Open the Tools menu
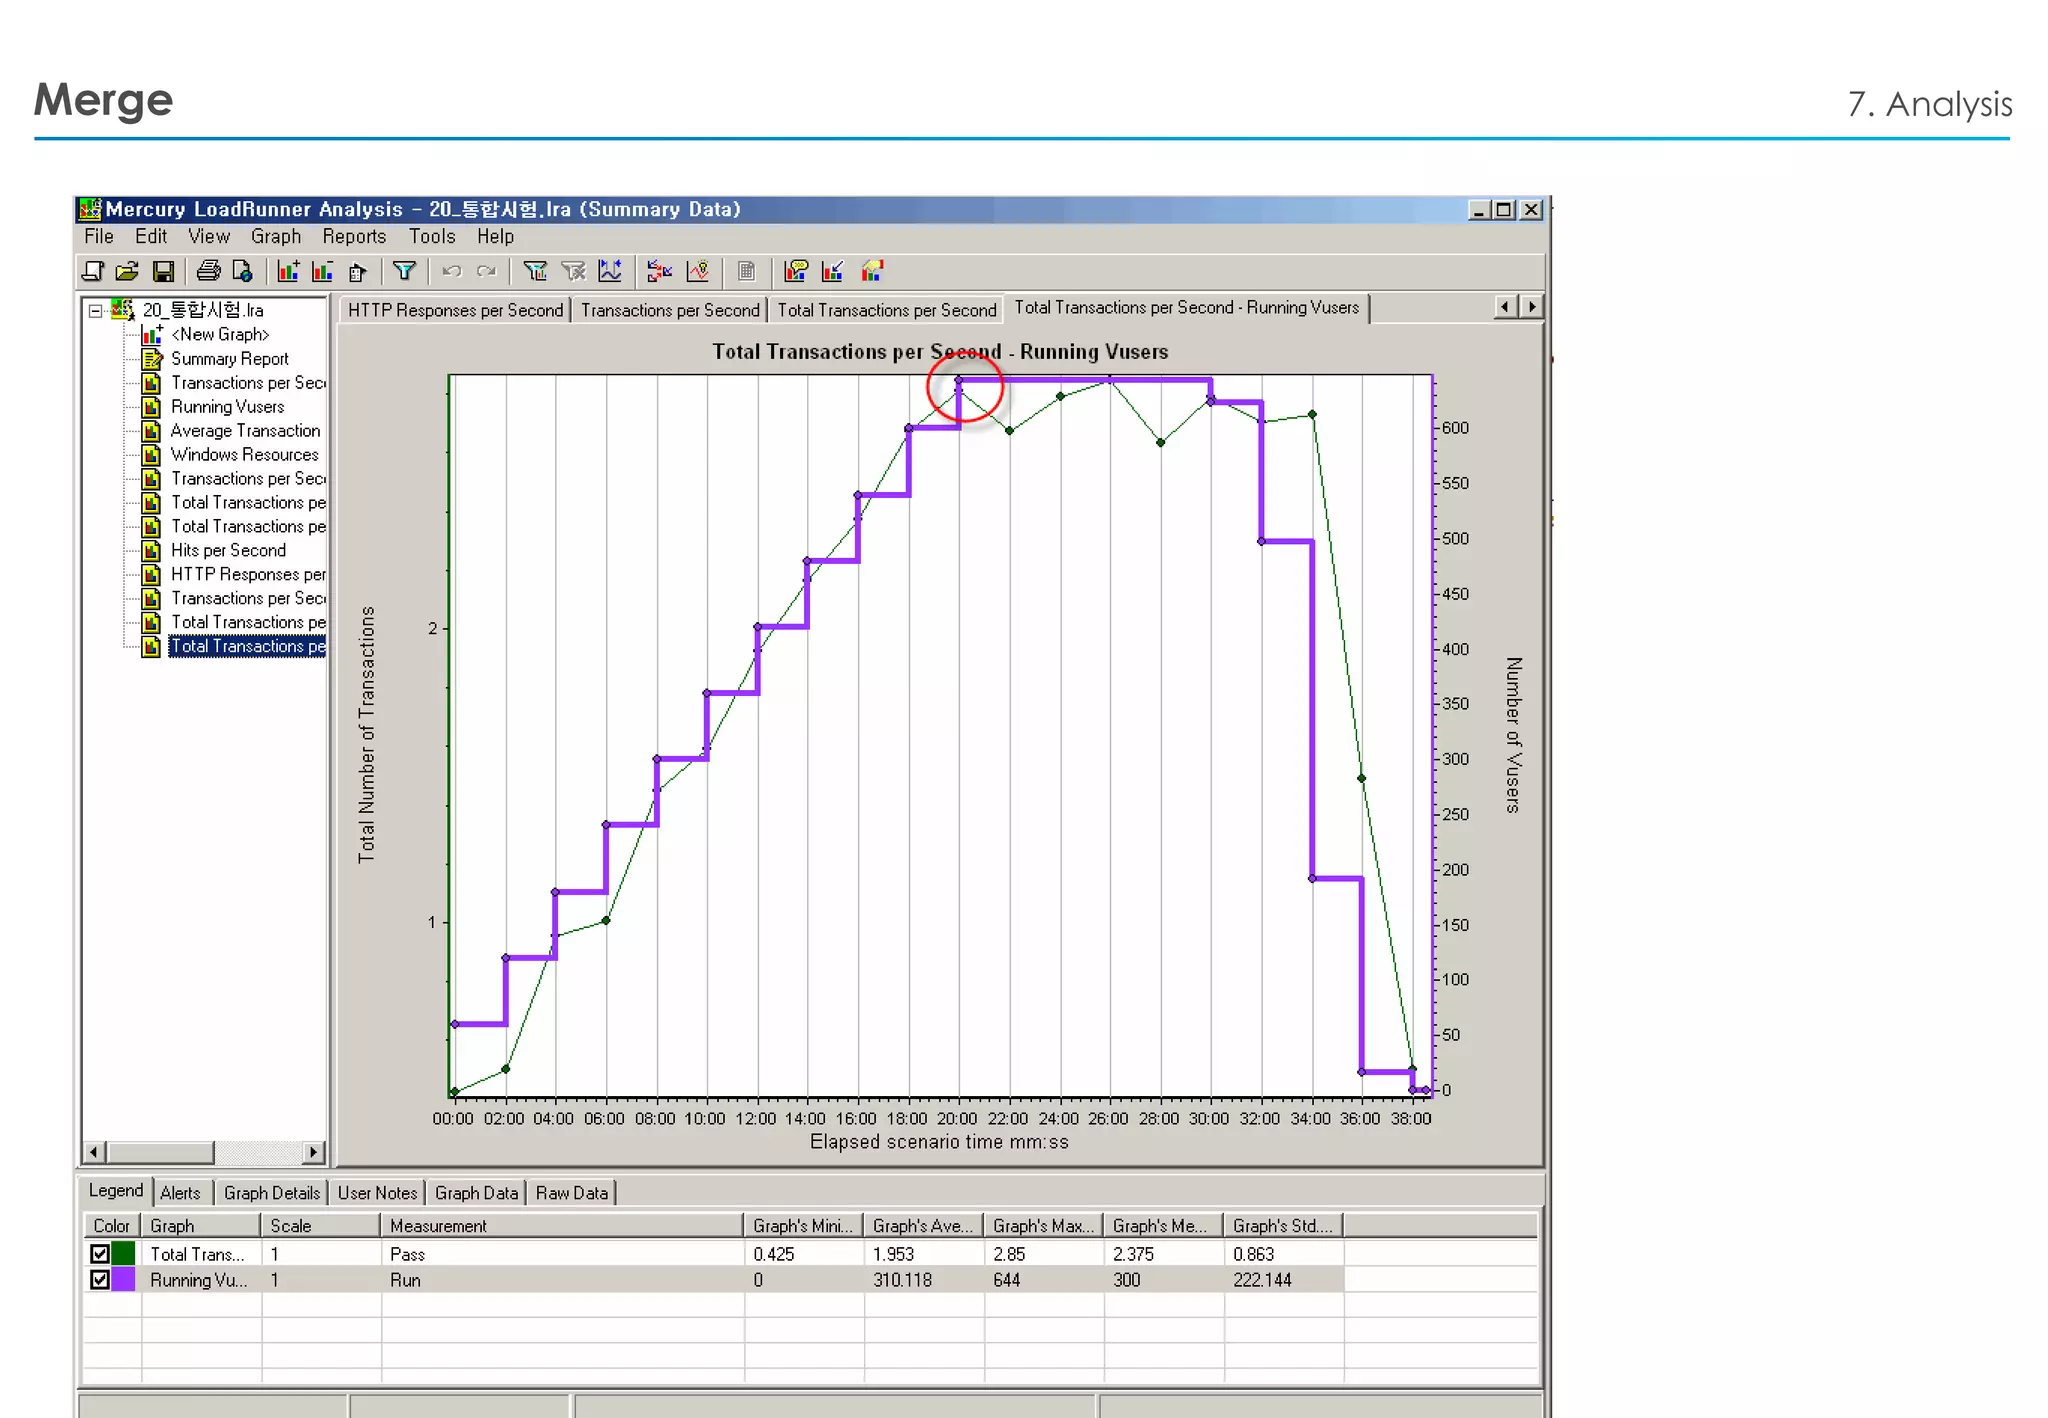Screen dimensions: 2048x1418 coord(432,236)
